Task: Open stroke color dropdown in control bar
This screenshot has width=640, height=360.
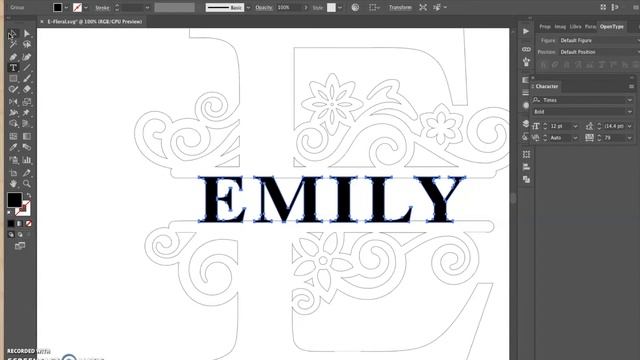Action: coord(86,7)
